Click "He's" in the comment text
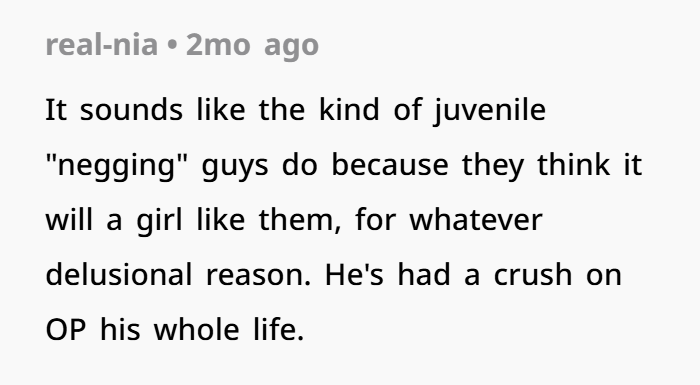The width and height of the screenshot is (700, 385). (354, 275)
